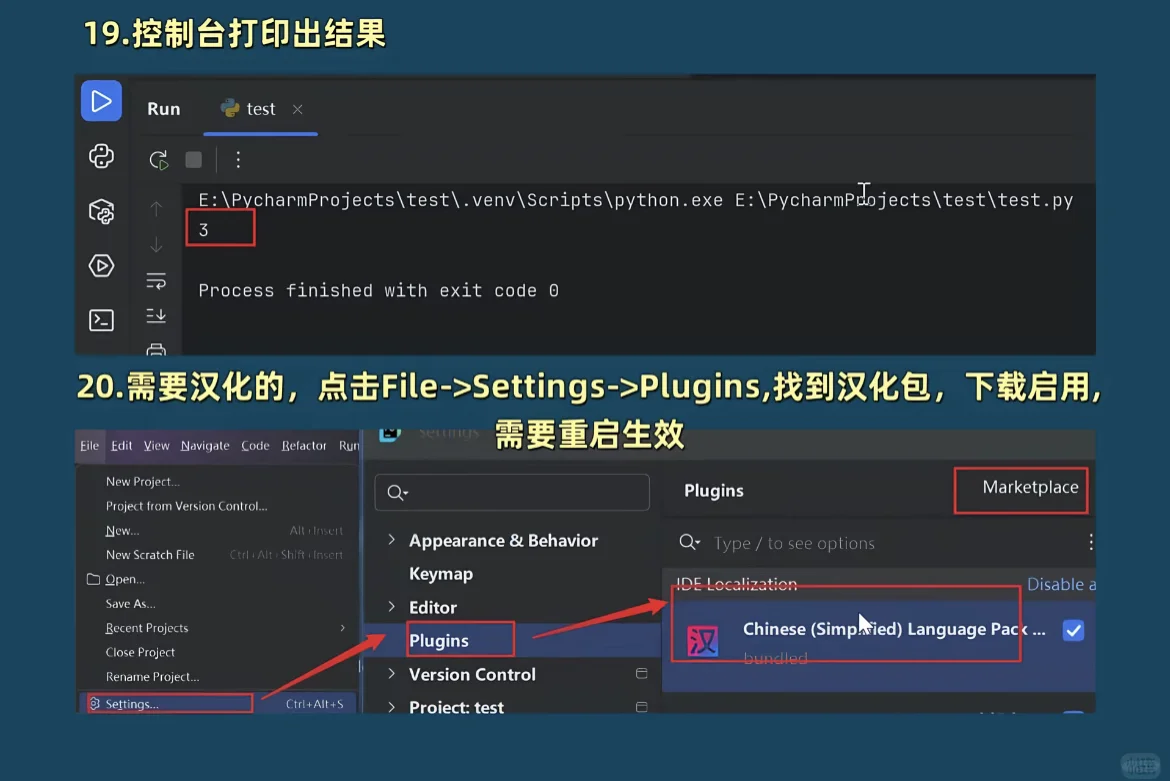Select the Python Packages sidebar icon
The height and width of the screenshot is (781, 1170).
pyautogui.click(x=101, y=211)
